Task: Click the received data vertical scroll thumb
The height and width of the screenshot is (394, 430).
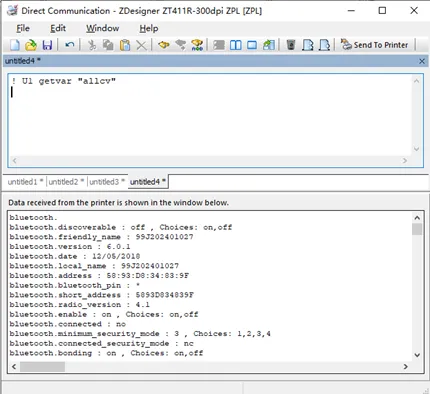Action: pos(417,229)
